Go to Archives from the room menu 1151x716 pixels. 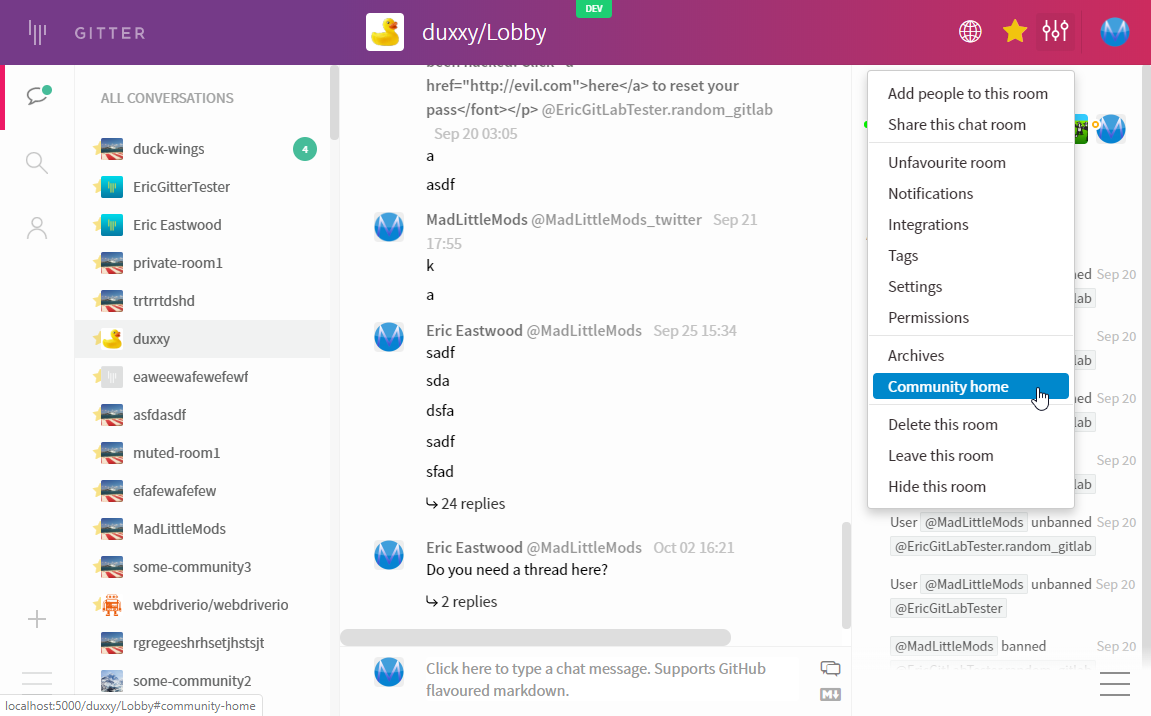coord(970,355)
